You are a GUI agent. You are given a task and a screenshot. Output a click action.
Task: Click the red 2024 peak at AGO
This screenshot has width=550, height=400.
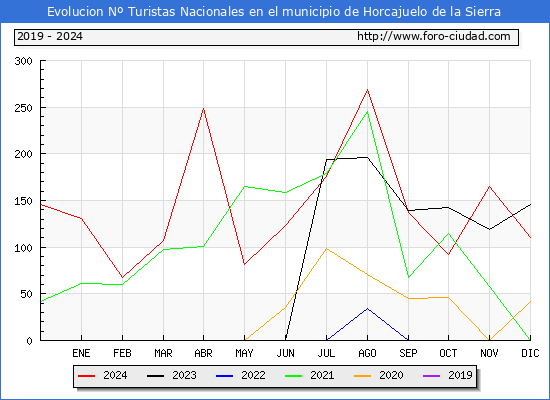coord(367,90)
